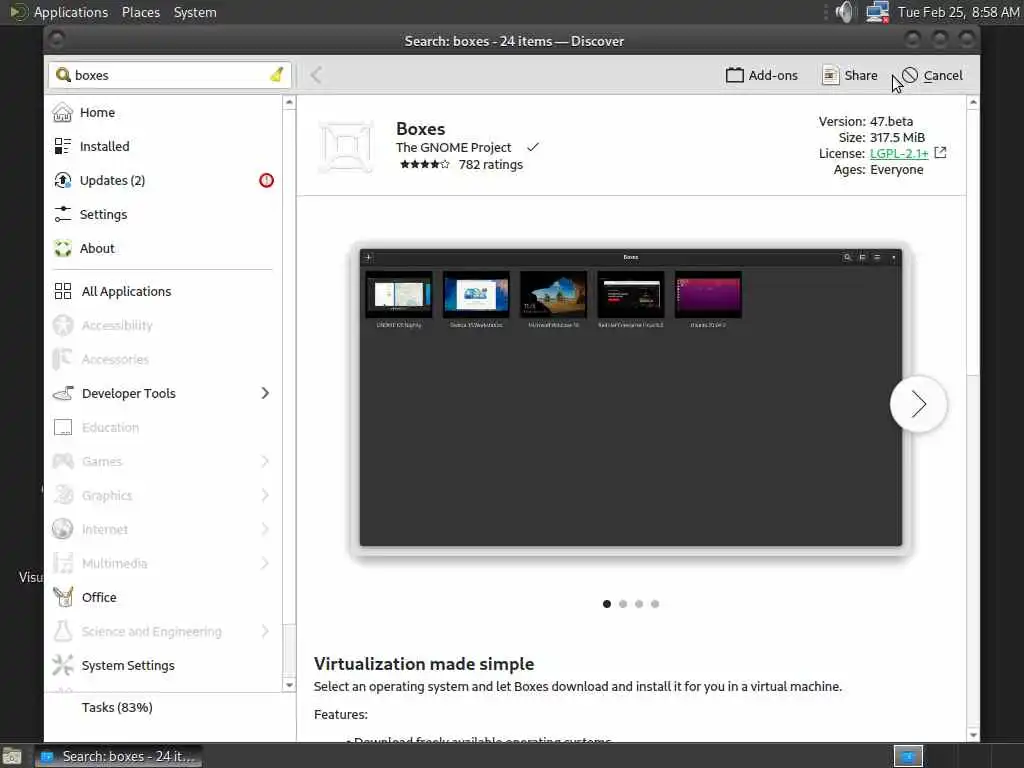Click the Games controller icon
This screenshot has height=768, width=1024.
coord(63,461)
